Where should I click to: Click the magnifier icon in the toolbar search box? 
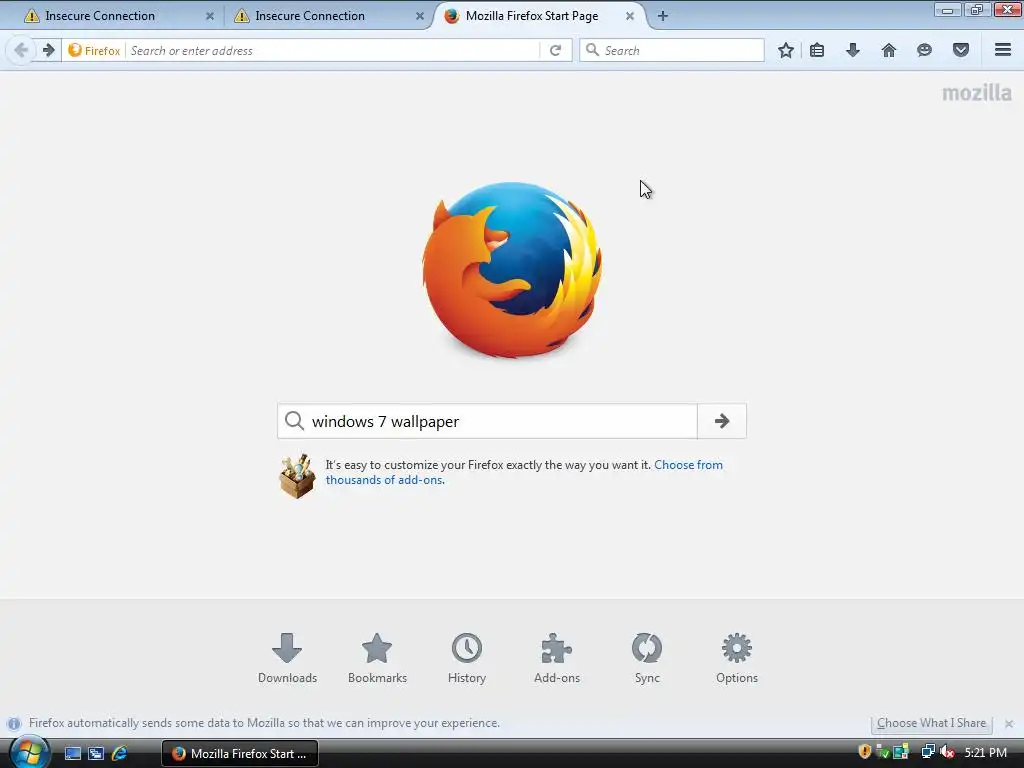pos(592,50)
